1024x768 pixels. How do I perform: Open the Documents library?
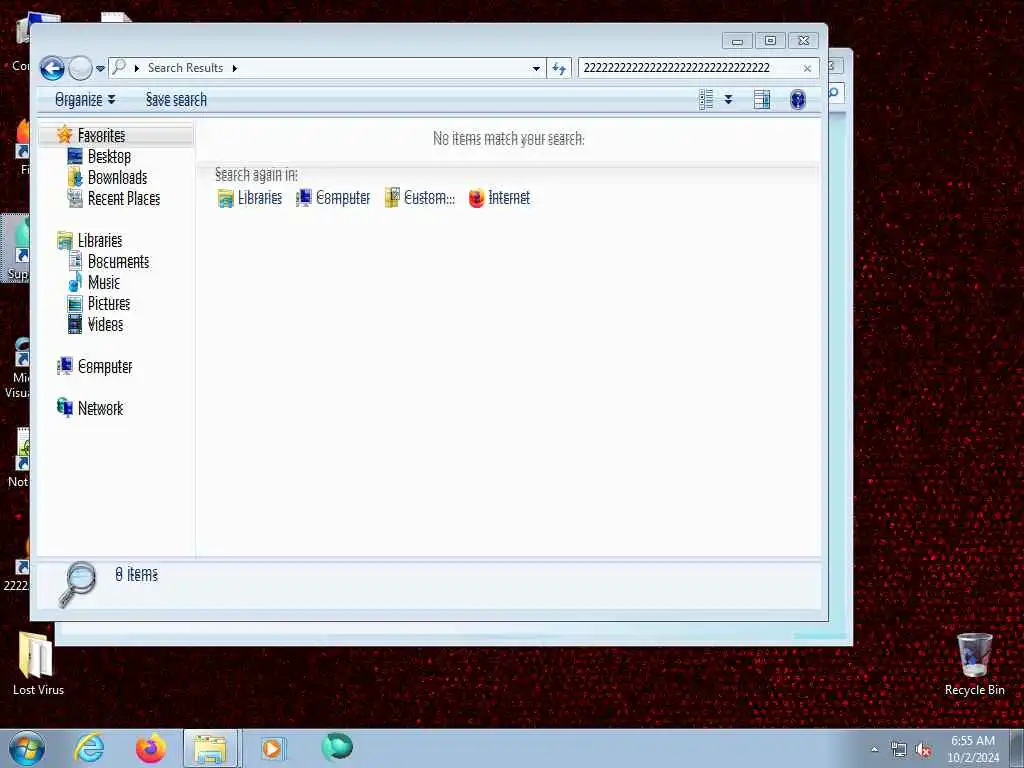(118, 261)
